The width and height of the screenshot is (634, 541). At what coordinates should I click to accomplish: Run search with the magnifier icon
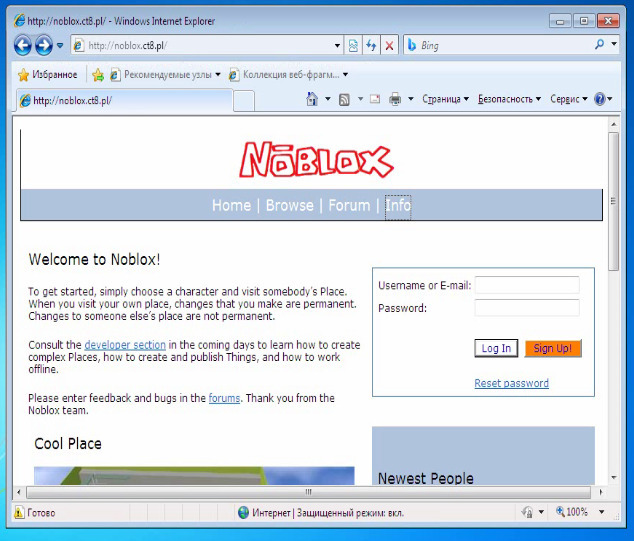(600, 44)
